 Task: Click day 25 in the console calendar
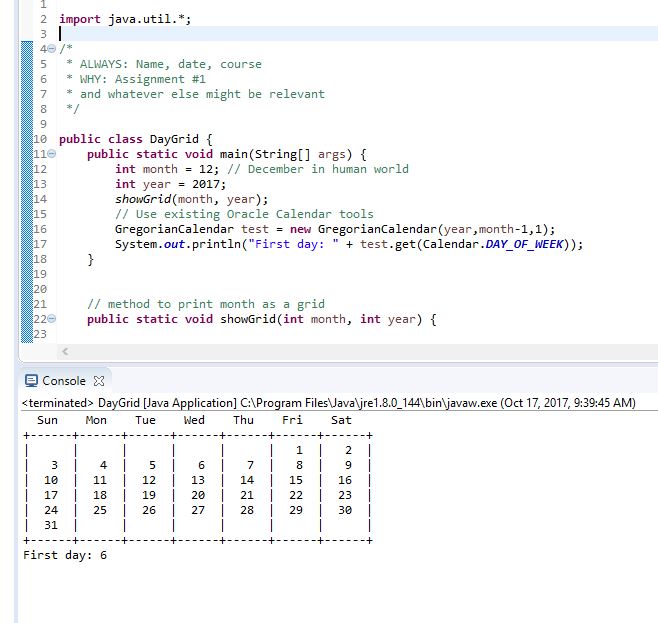(100, 510)
